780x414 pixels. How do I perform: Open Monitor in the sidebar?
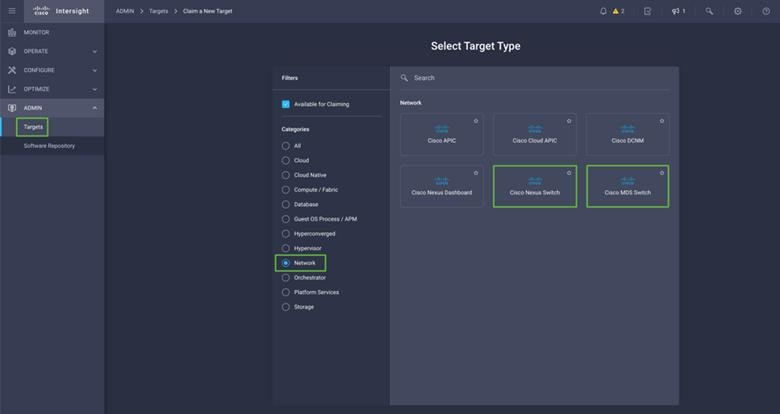click(x=36, y=32)
